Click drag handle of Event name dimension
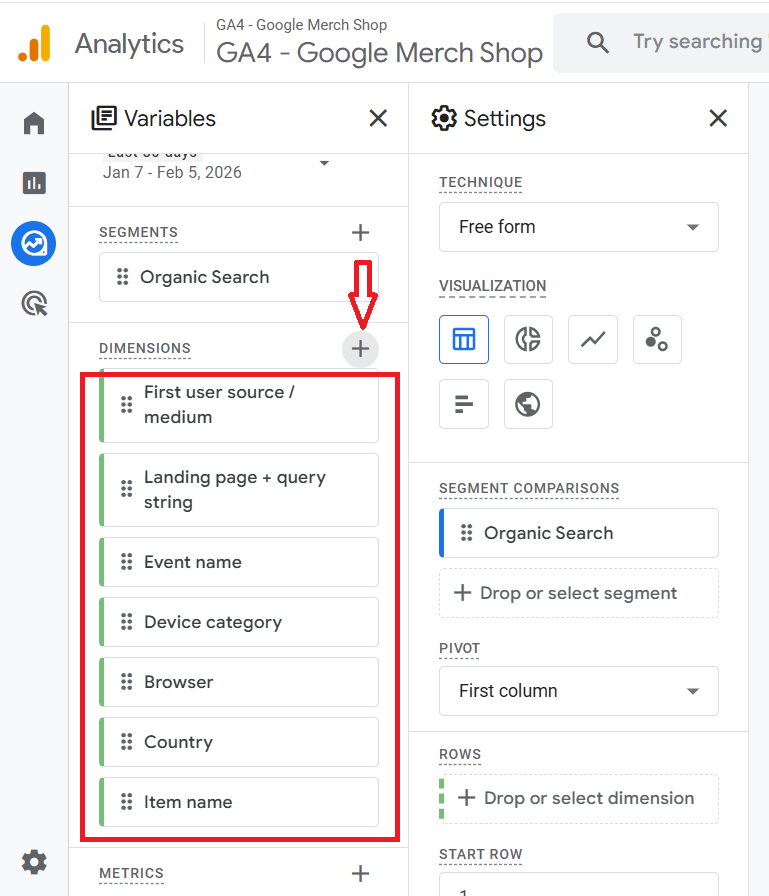 pos(126,562)
